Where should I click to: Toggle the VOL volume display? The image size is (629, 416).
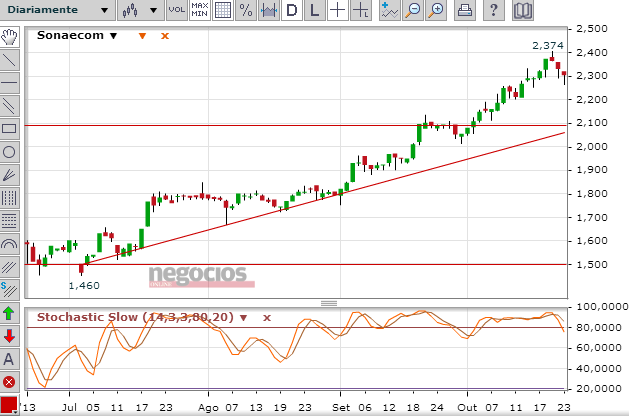(x=177, y=10)
